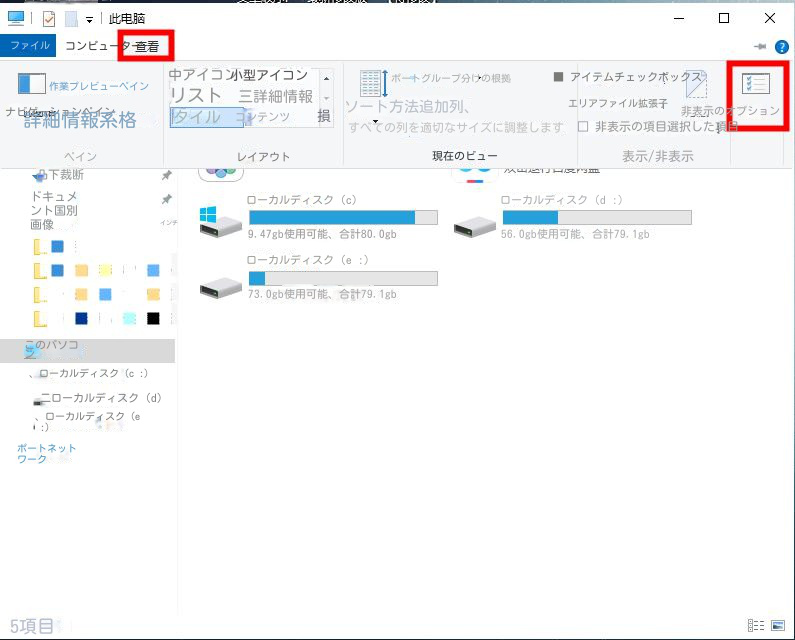Choose the 小型アイコン layout
Viewport: 795px width, 640px height.
269,75
